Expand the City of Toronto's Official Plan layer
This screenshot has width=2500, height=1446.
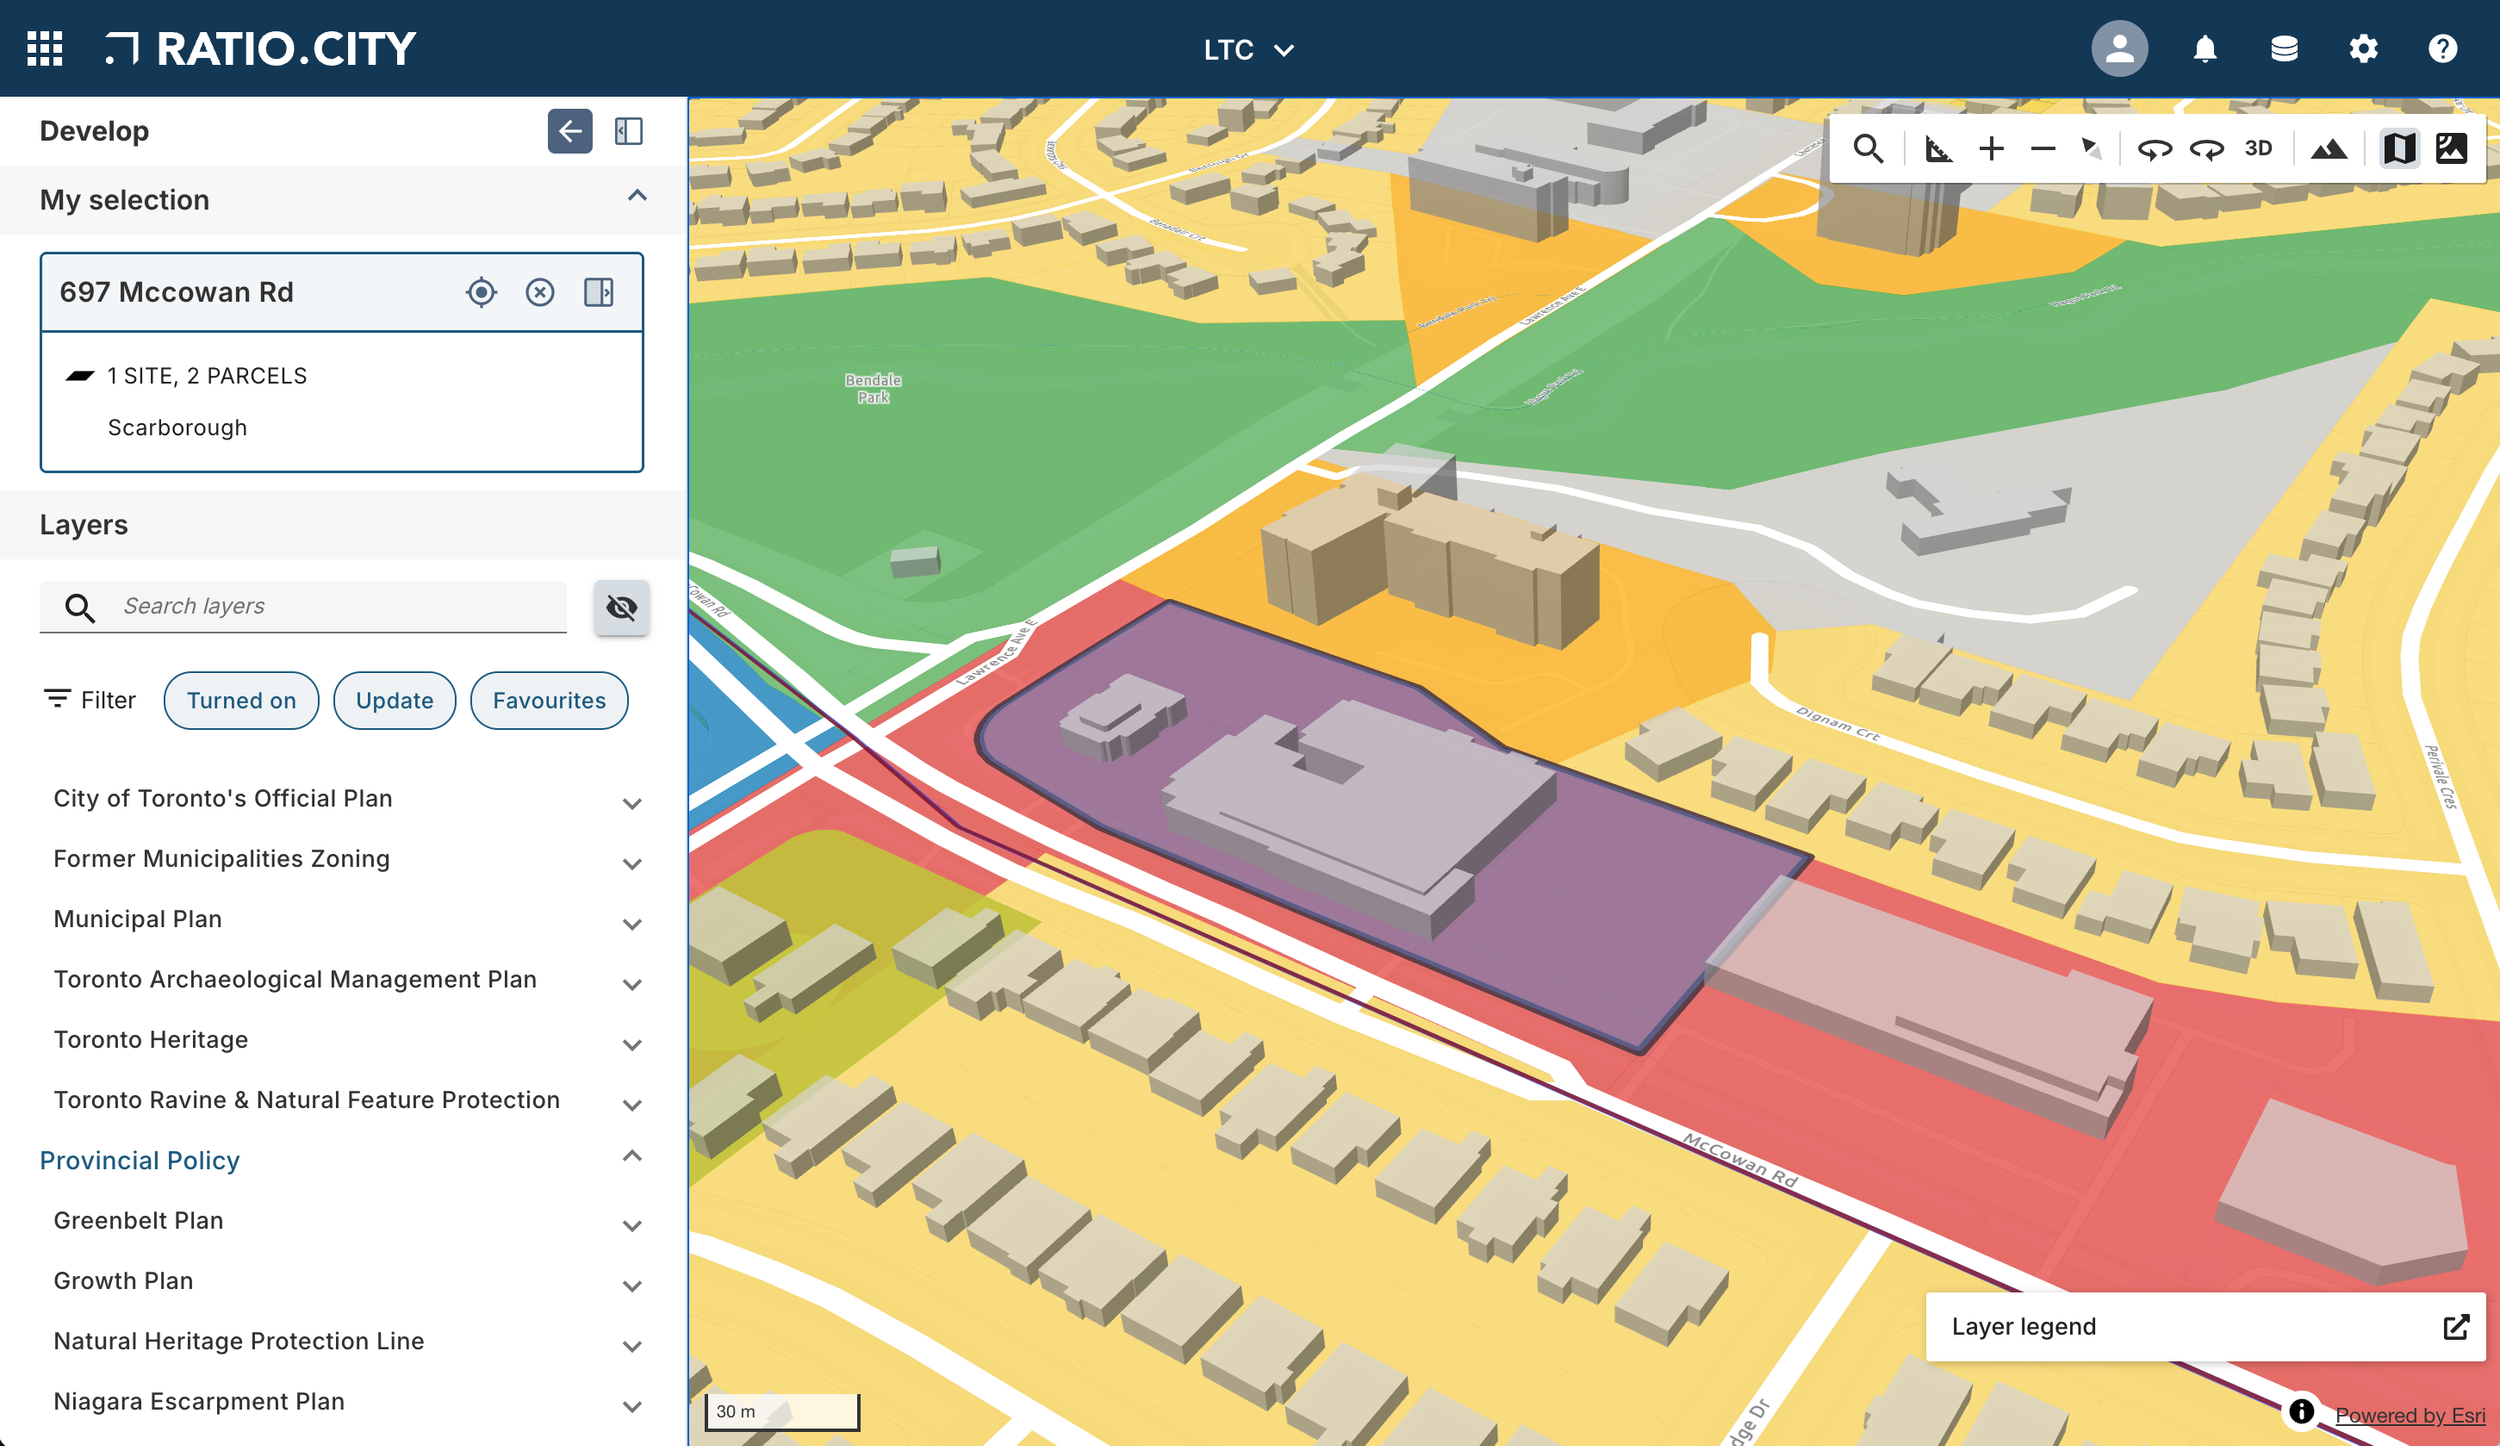(x=631, y=801)
